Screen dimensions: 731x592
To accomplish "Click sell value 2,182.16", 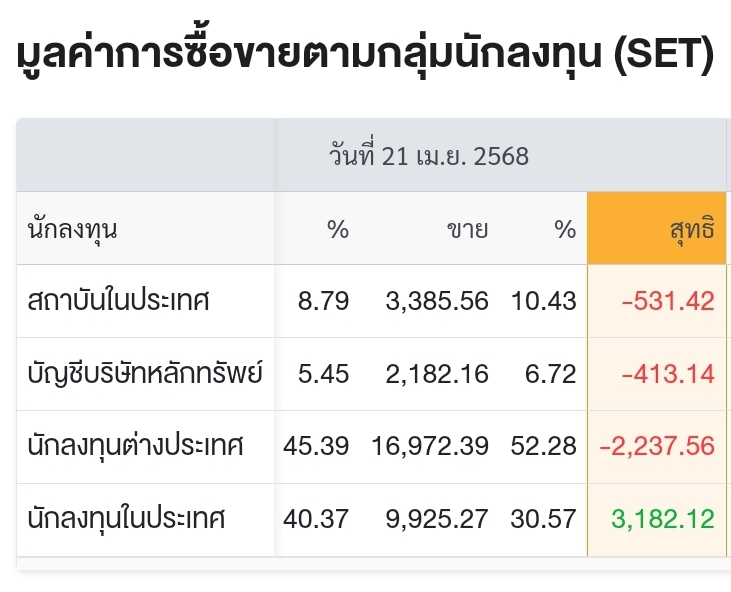I will [x=437, y=374].
